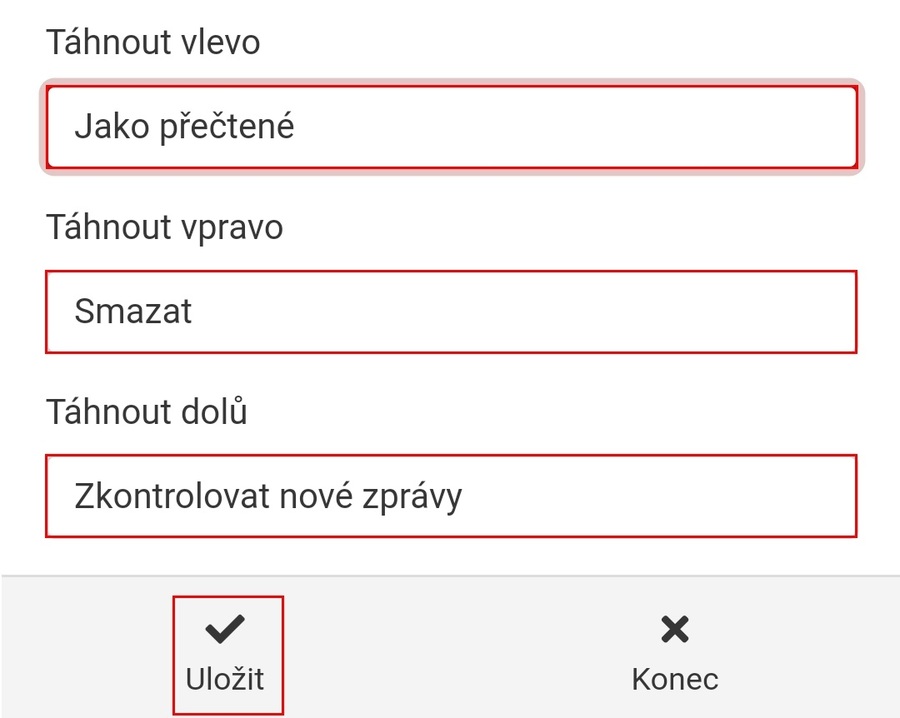Click the Konec X icon
Screen dimensions: 900x718
(675, 629)
